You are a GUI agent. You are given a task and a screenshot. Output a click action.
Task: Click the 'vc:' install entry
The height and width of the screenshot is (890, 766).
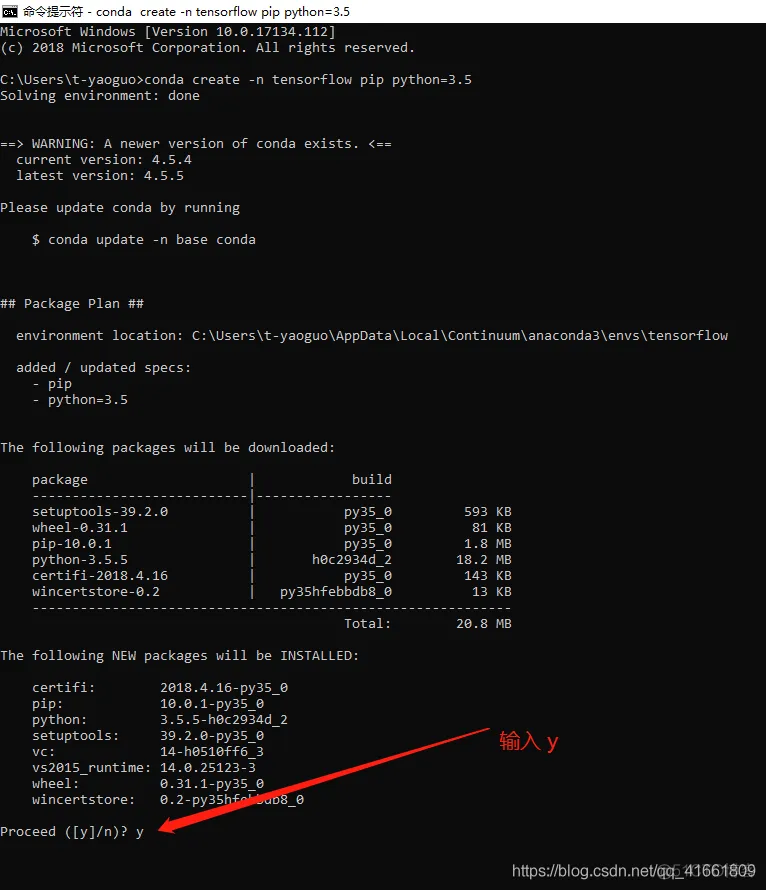(44, 752)
